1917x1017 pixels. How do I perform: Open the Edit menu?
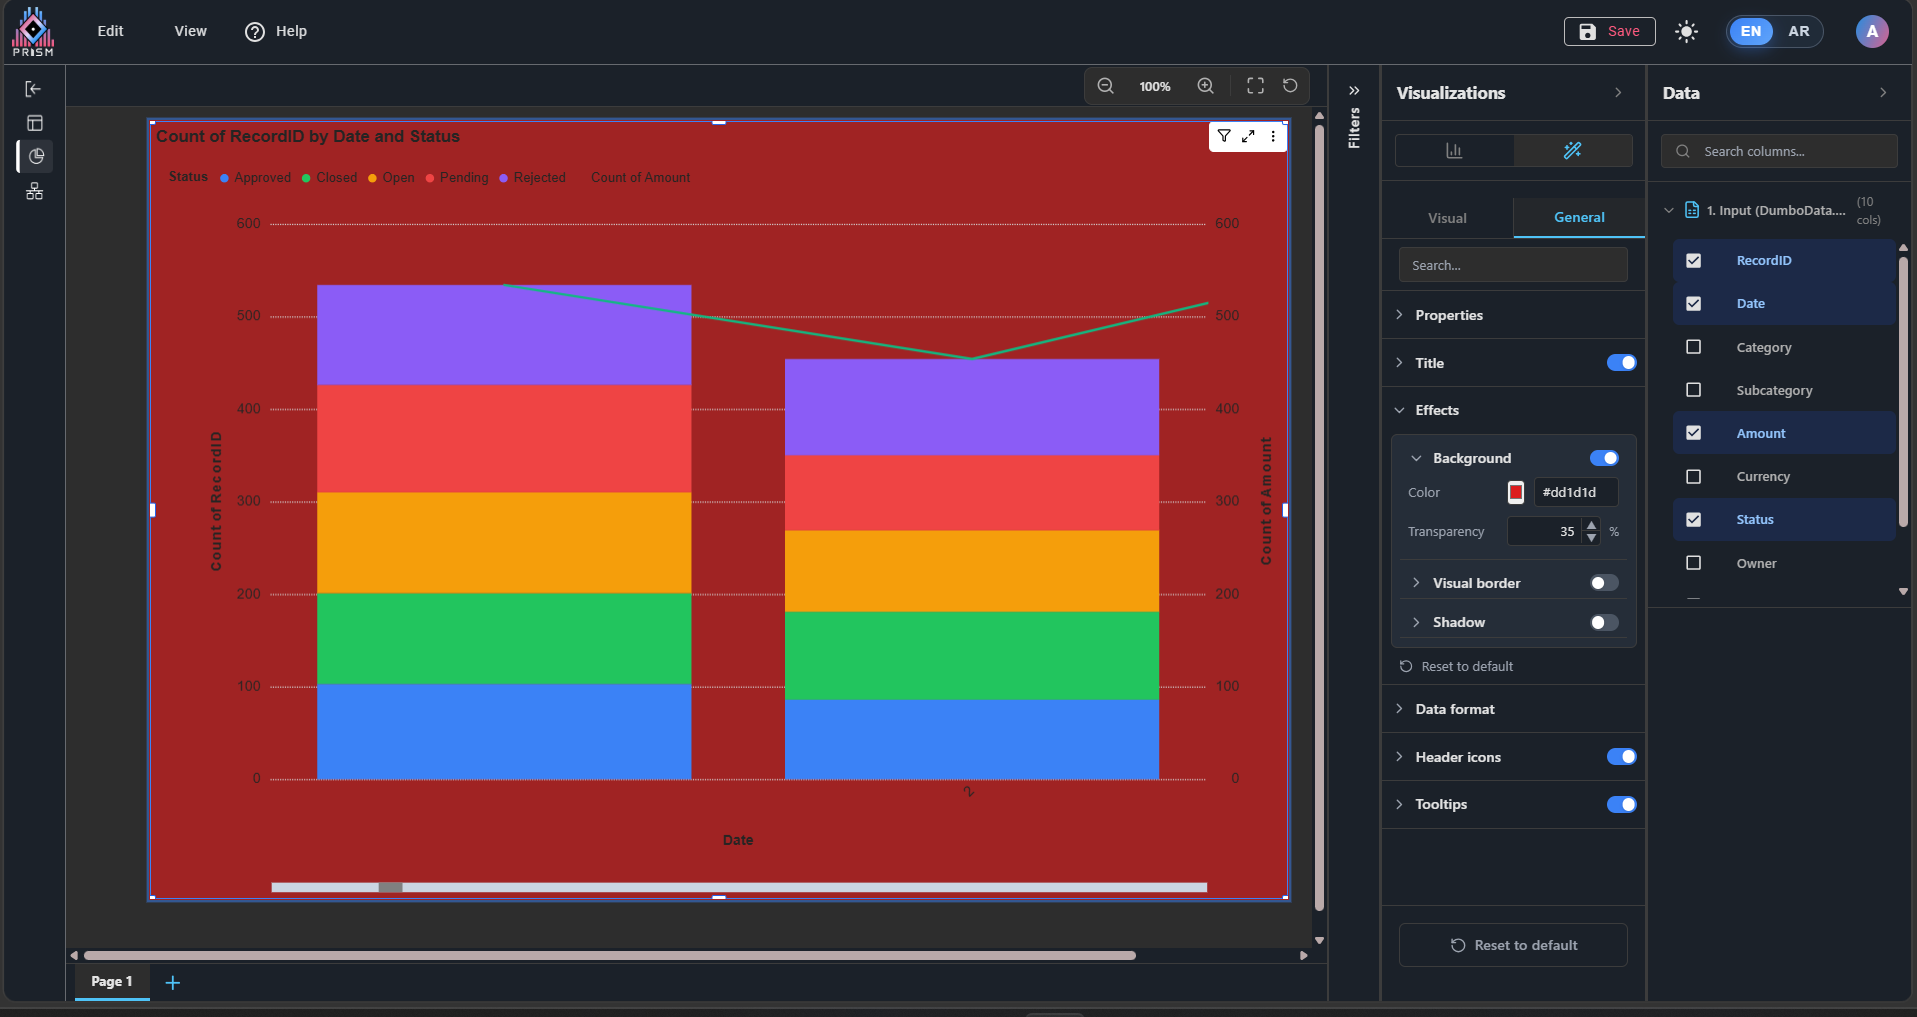pyautogui.click(x=110, y=31)
